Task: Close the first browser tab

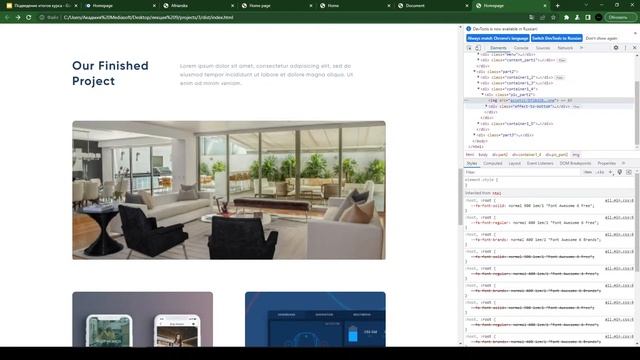Action: [76, 6]
